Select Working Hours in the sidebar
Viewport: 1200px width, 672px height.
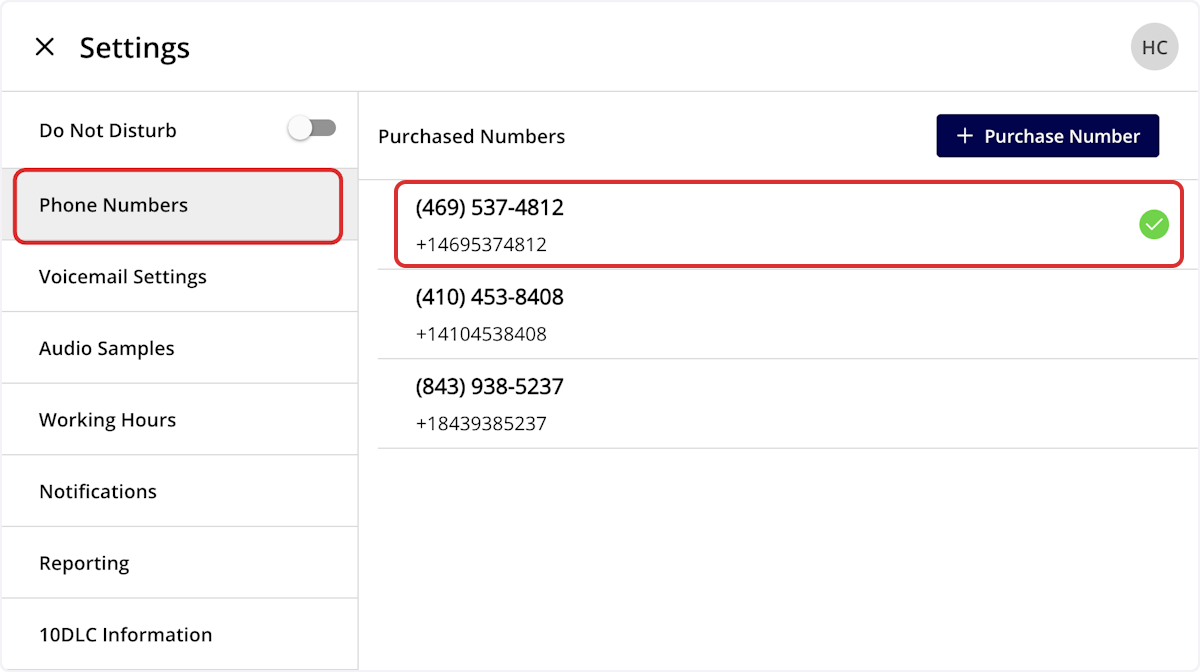pos(179,420)
